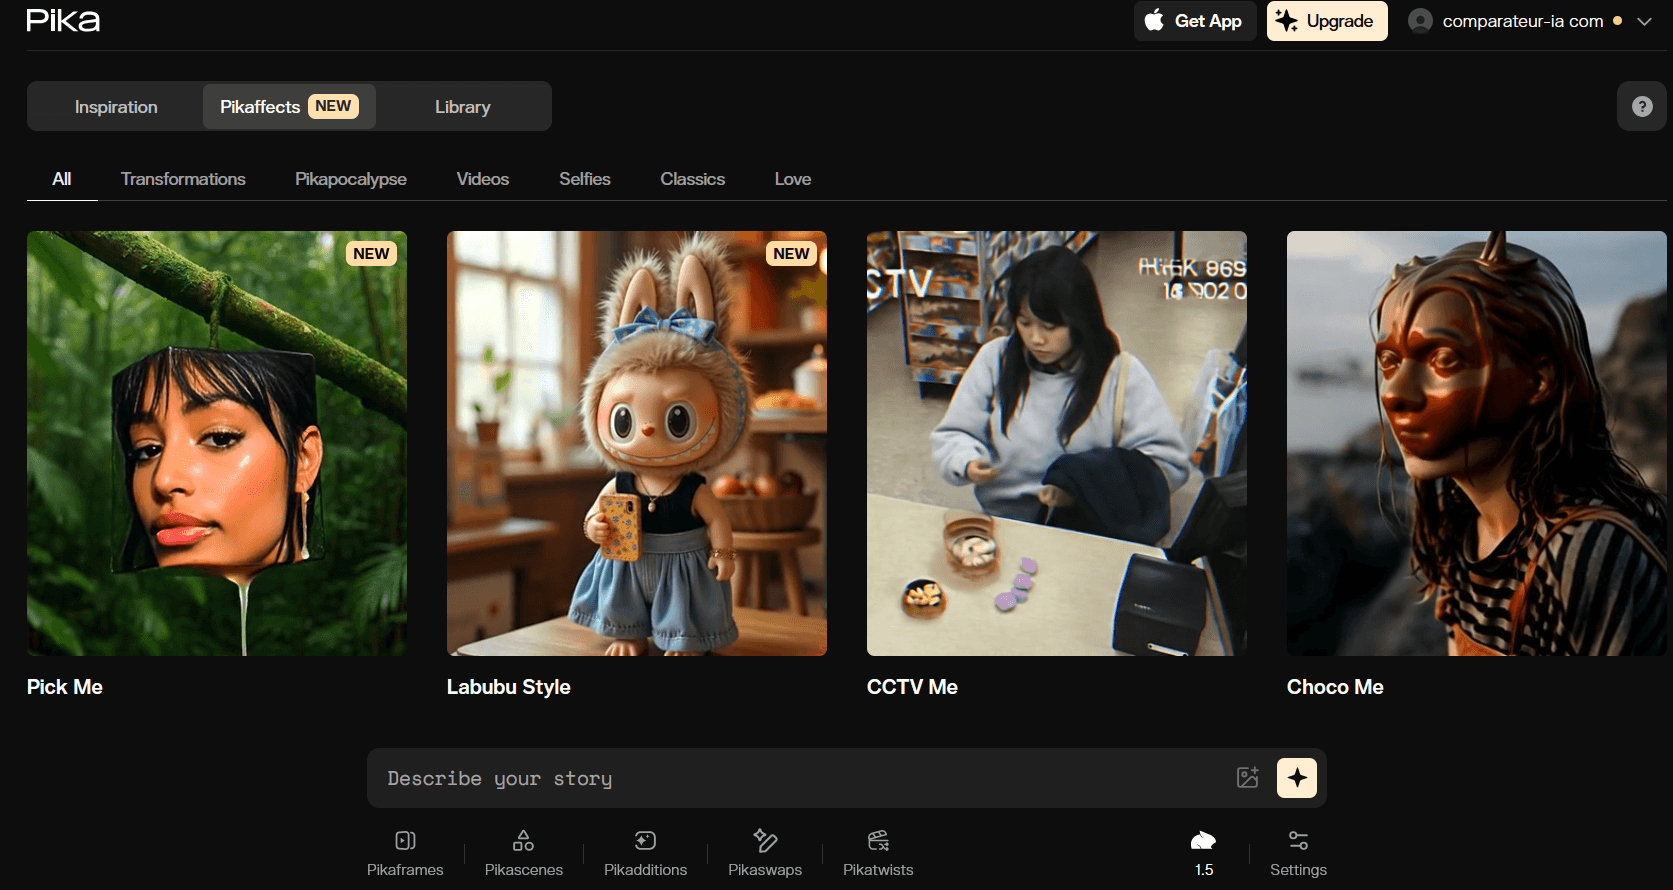The image size is (1673, 890).
Task: Click the Pikaframes icon
Action: click(405, 841)
